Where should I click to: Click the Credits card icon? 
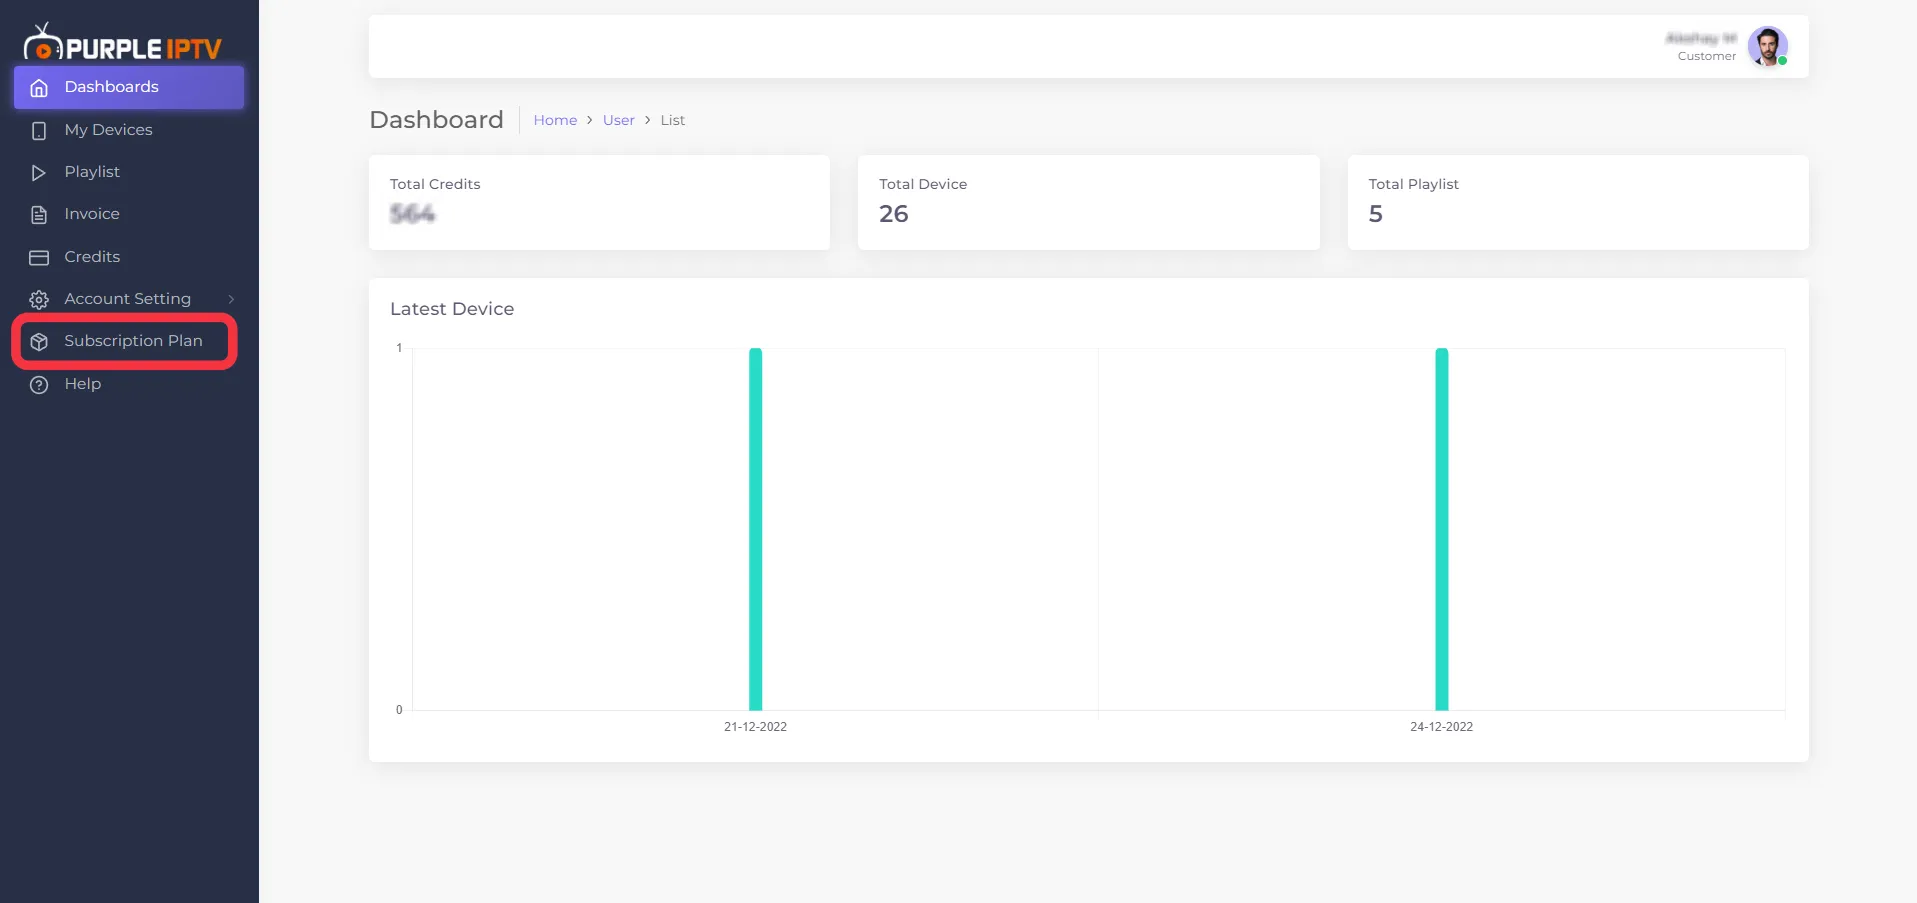coord(39,258)
